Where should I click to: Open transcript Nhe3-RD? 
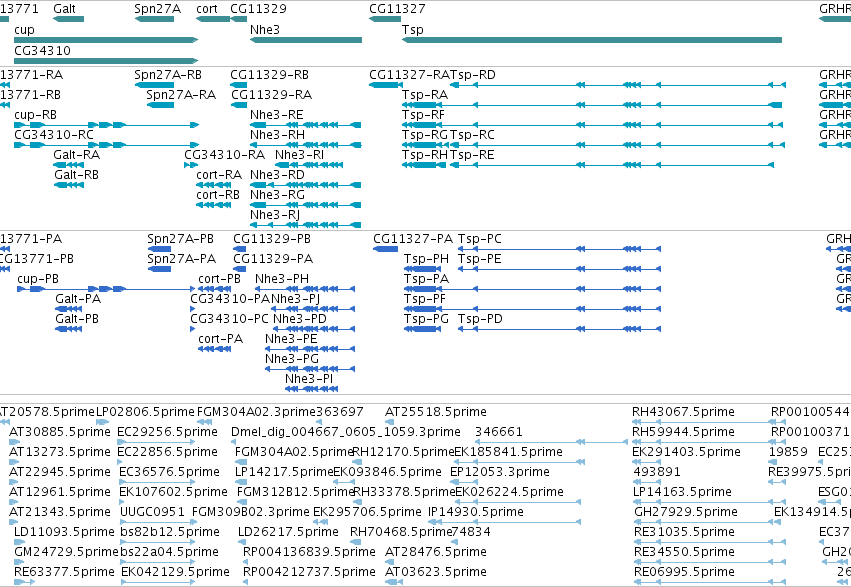[306, 185]
